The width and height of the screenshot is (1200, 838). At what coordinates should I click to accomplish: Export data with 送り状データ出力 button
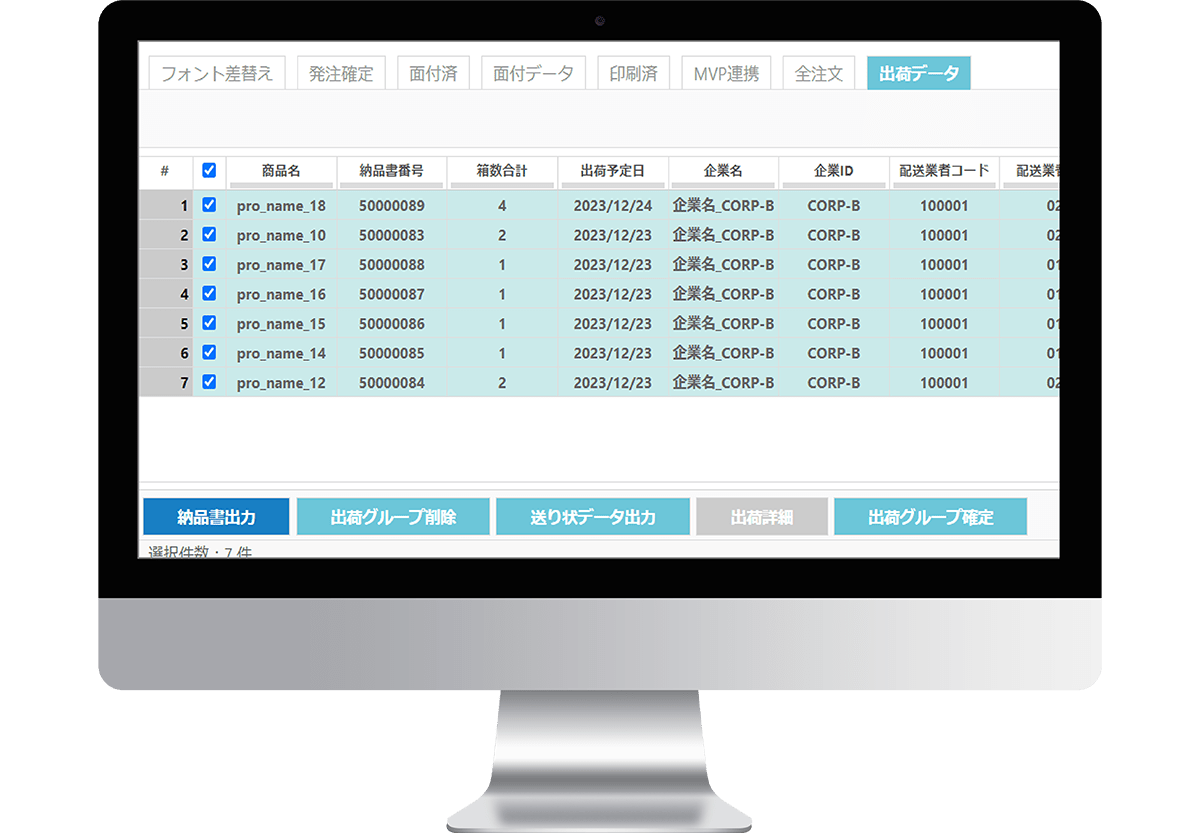592,517
